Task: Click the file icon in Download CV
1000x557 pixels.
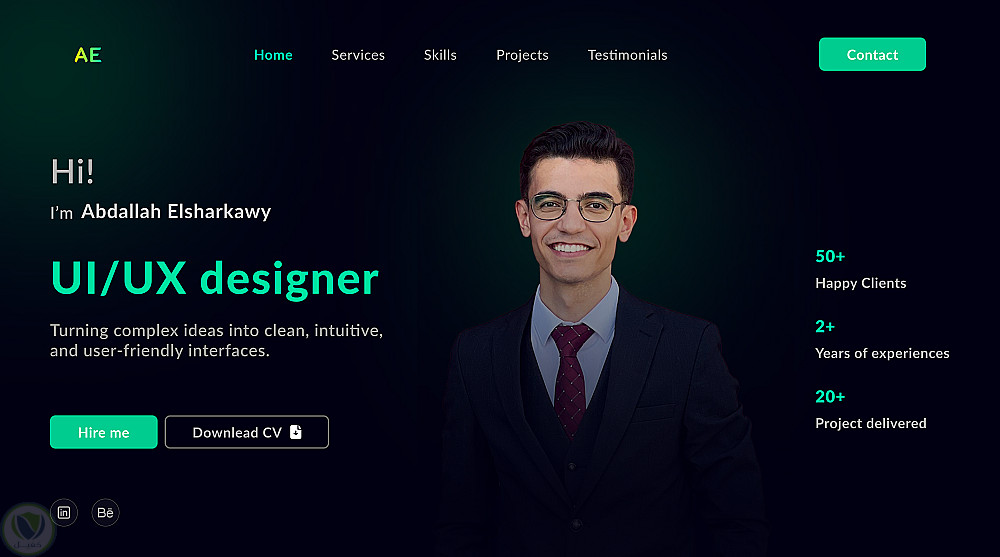Action: pos(296,432)
